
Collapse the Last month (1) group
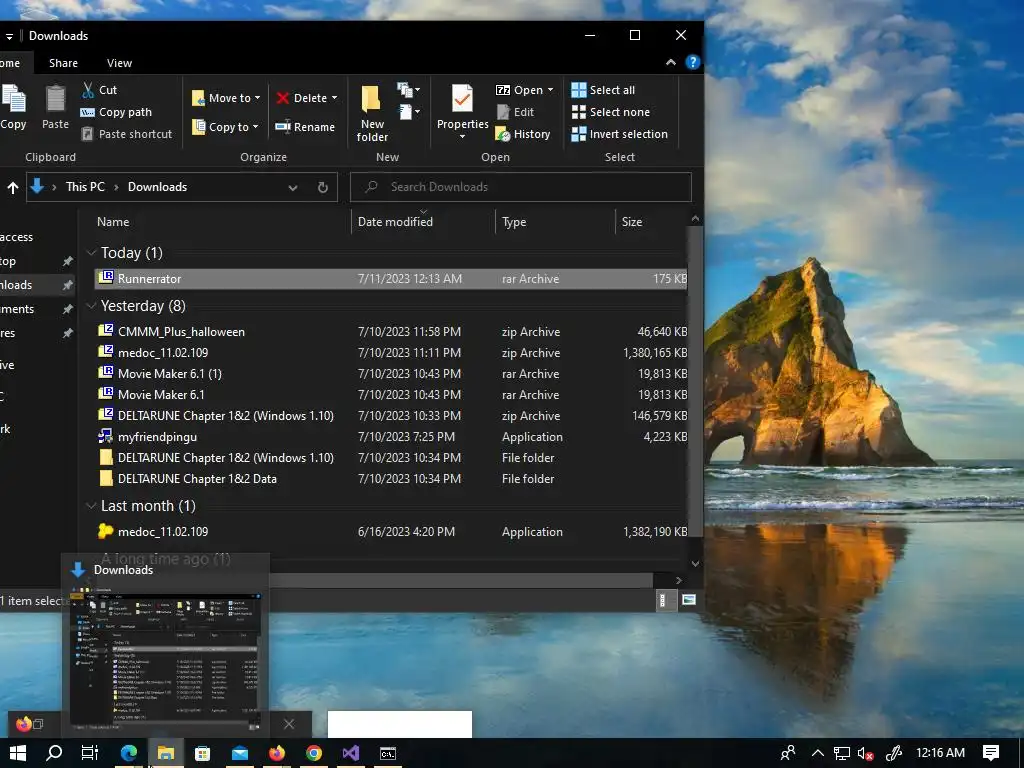coord(91,505)
